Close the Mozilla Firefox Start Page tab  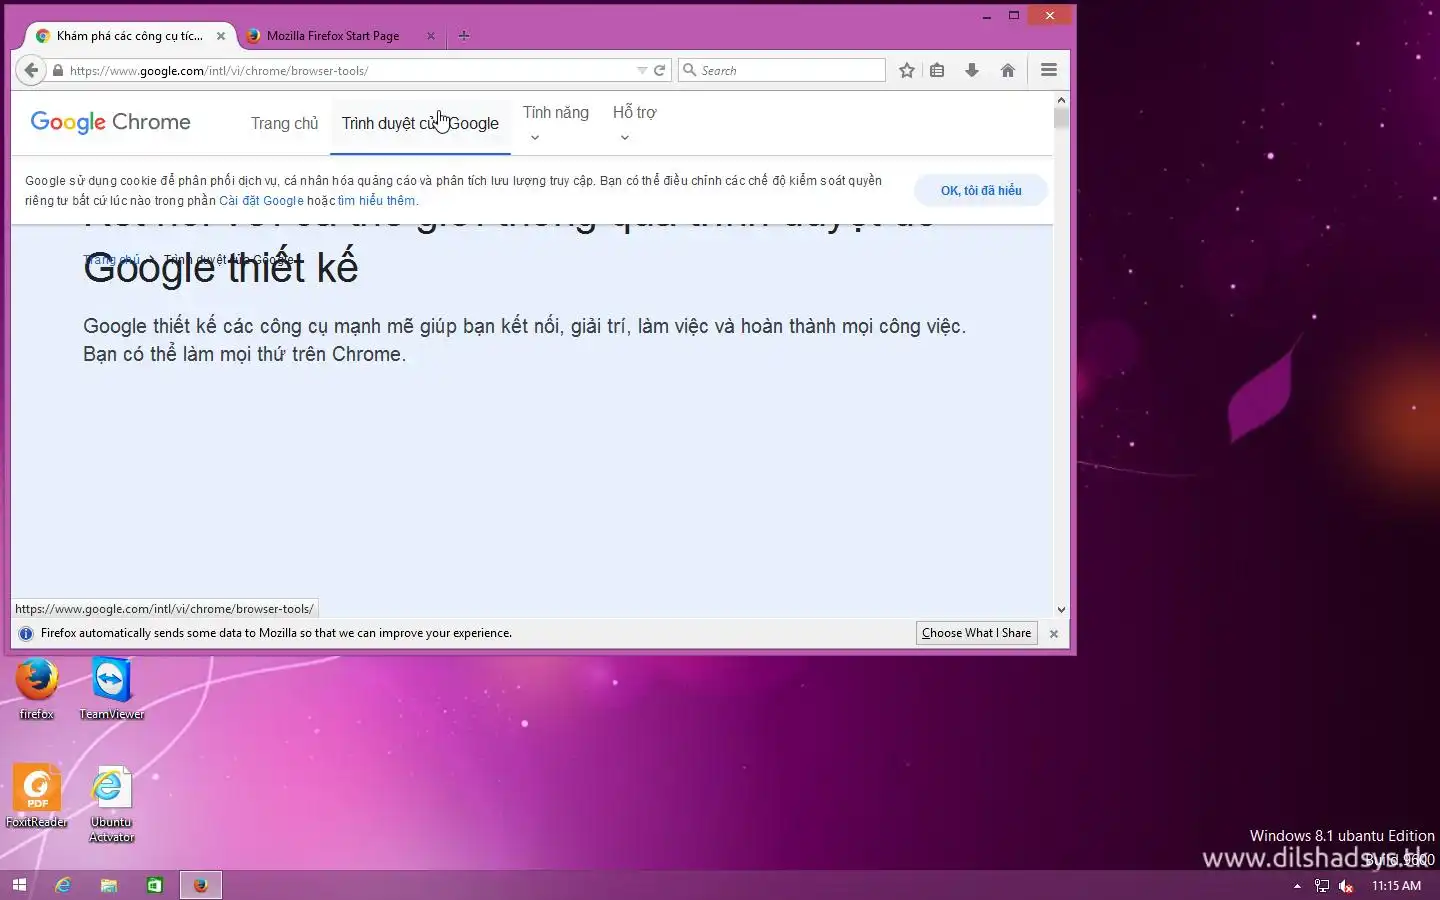pyautogui.click(x=431, y=36)
